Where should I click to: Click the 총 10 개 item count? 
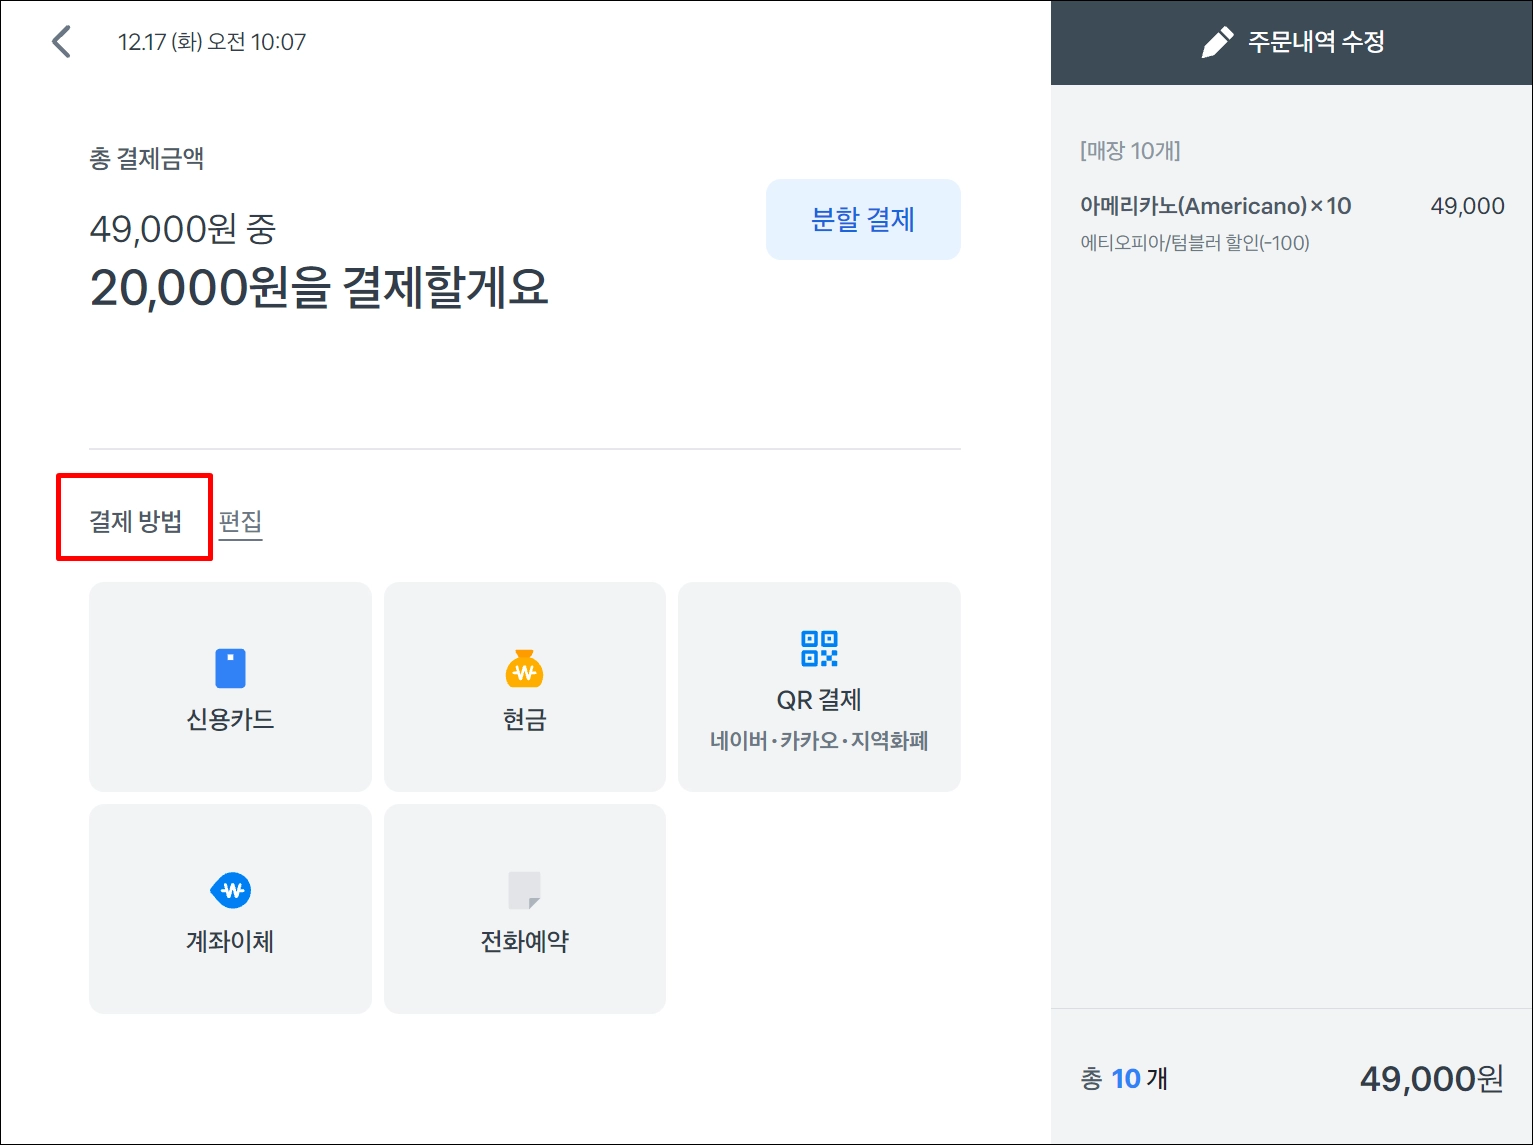[1124, 1079]
